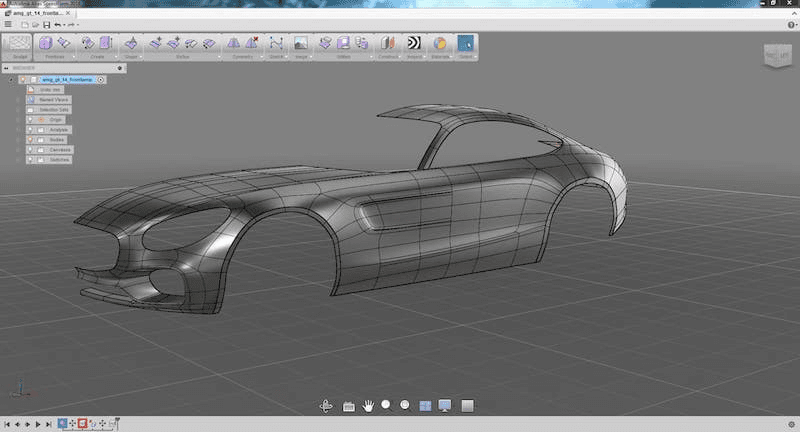
Task: Collapse the root component amg_gt tree node
Action: point(10,79)
